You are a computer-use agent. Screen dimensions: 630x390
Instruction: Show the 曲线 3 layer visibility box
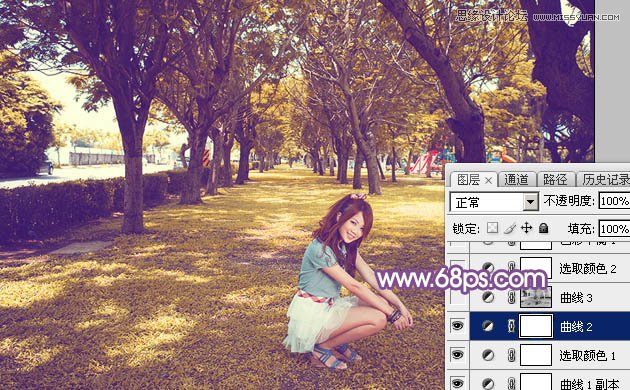click(x=458, y=298)
